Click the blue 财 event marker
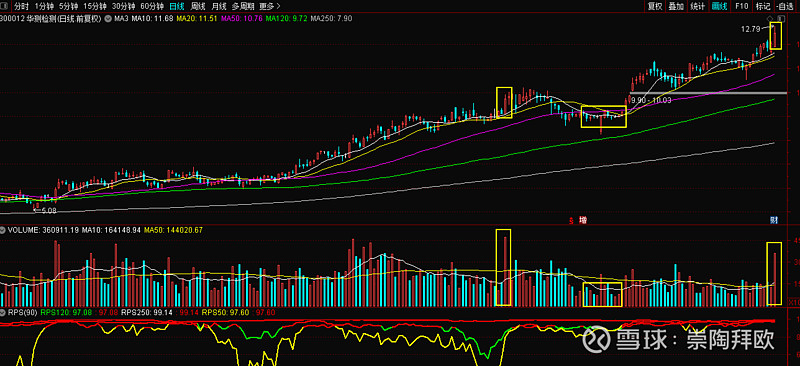The height and width of the screenshot is (366, 800). tap(774, 221)
